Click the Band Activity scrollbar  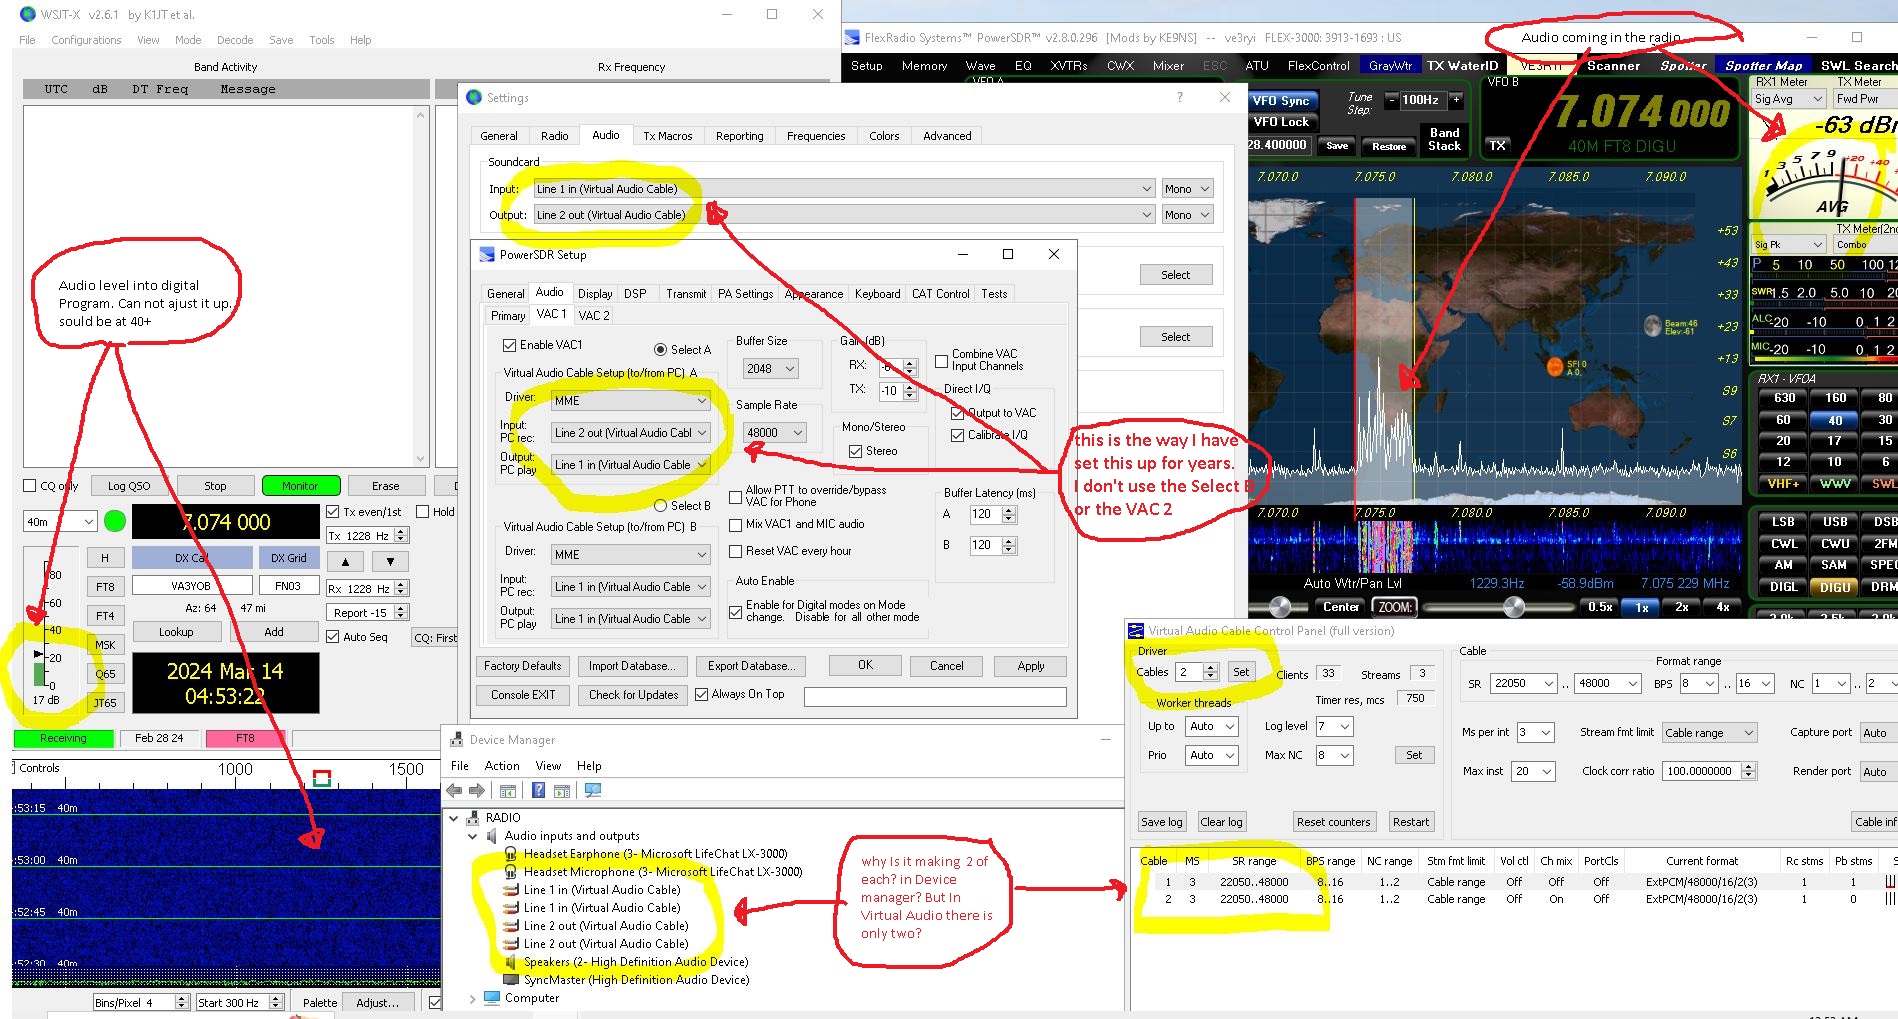click(x=420, y=287)
